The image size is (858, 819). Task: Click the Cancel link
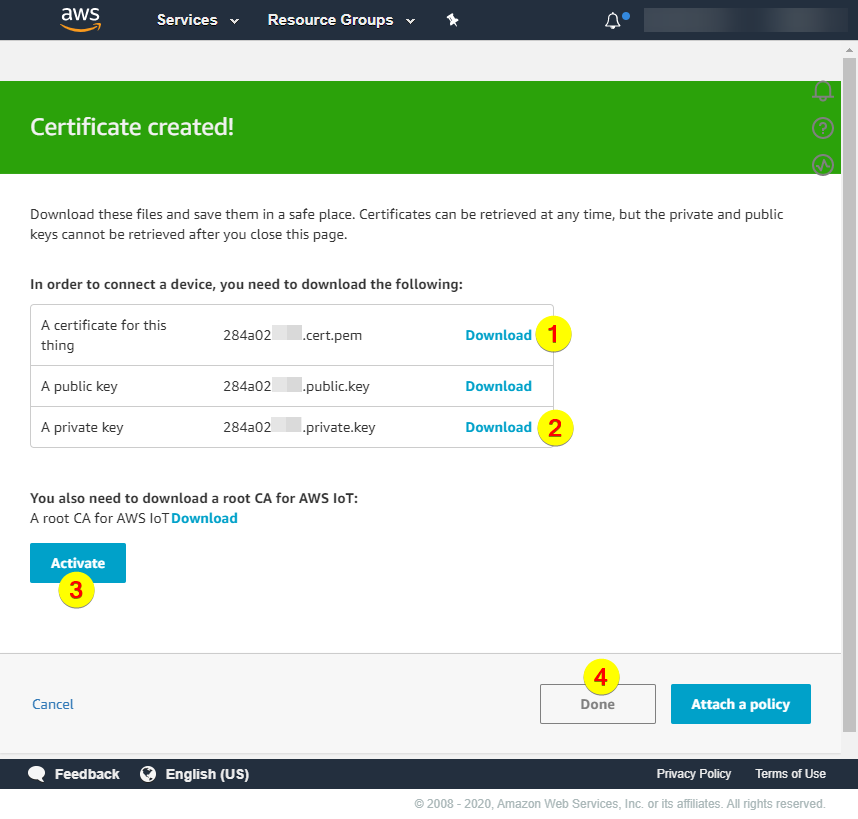53,704
